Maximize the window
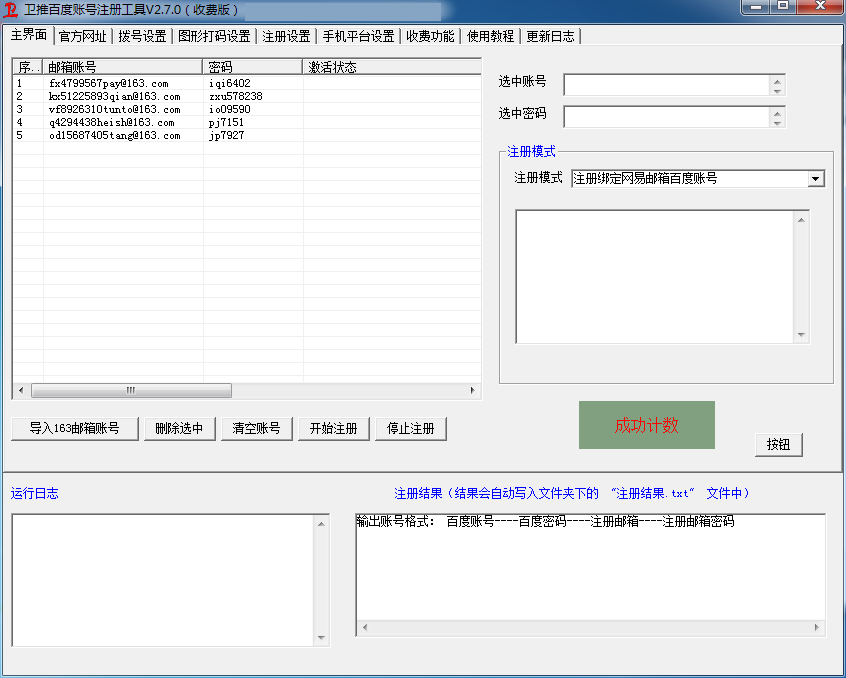This screenshot has height=678, width=846. pos(783,6)
